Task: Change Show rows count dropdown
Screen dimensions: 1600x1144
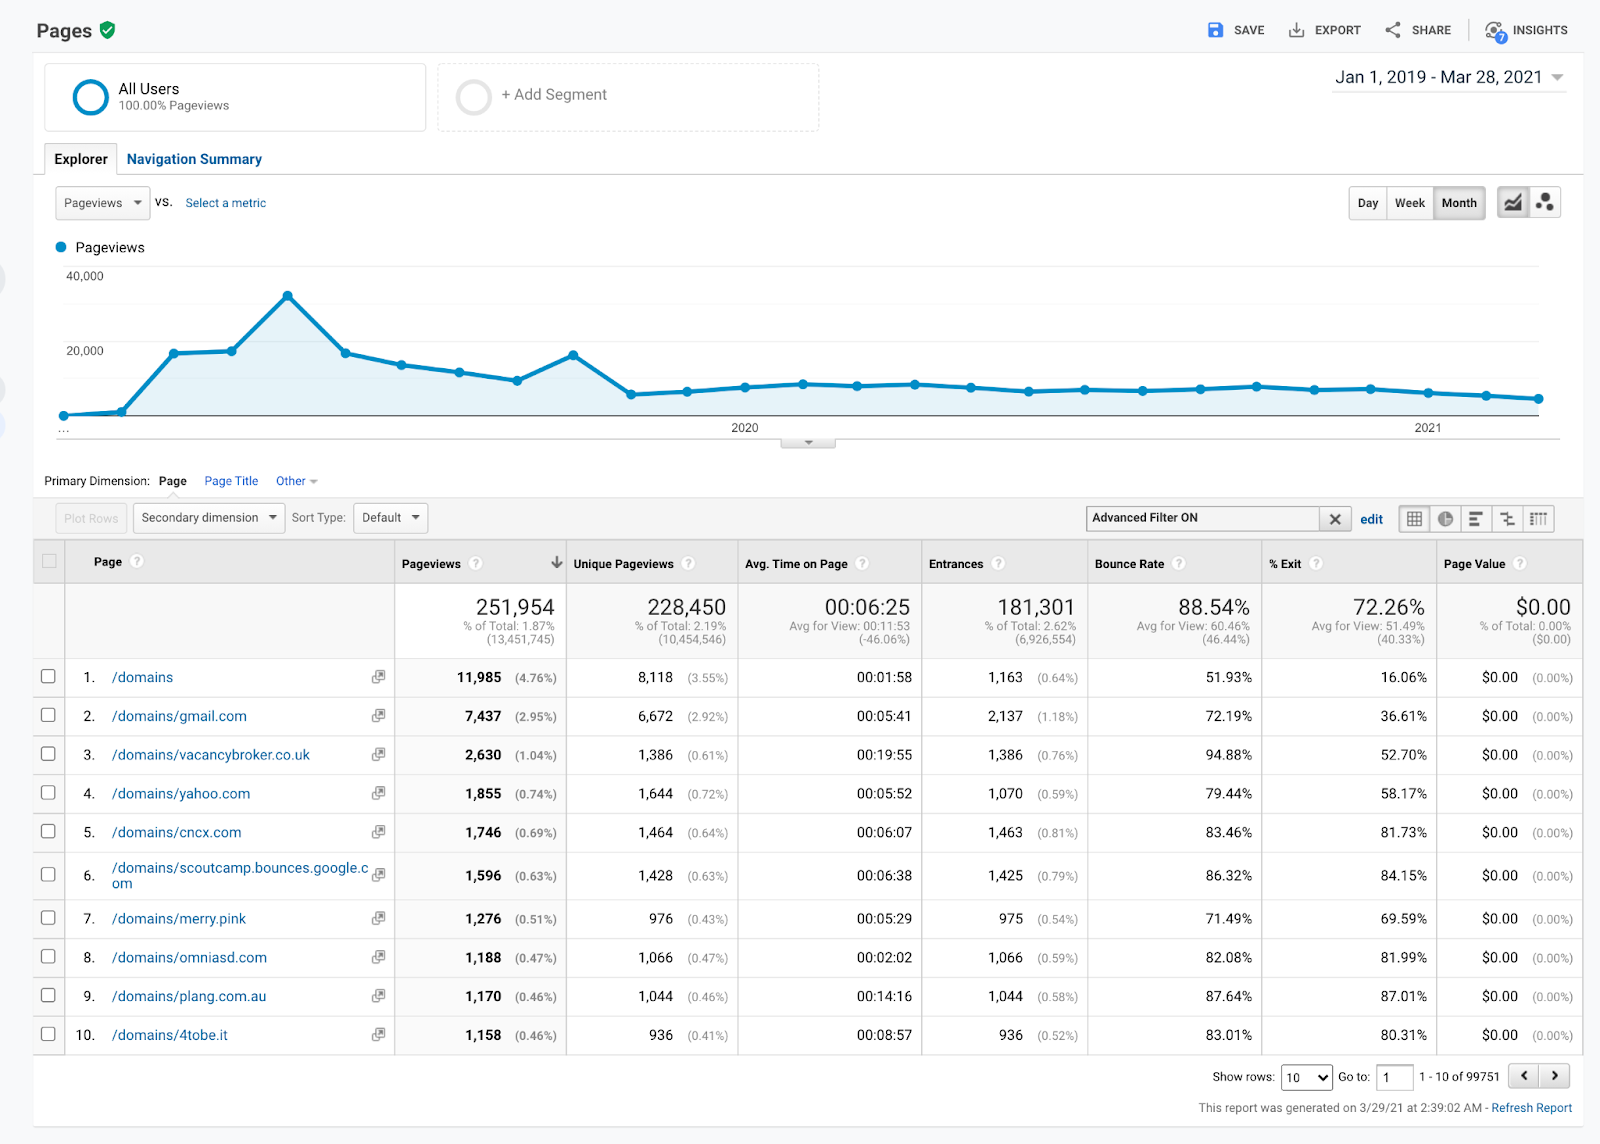Action: pos(1307,1077)
